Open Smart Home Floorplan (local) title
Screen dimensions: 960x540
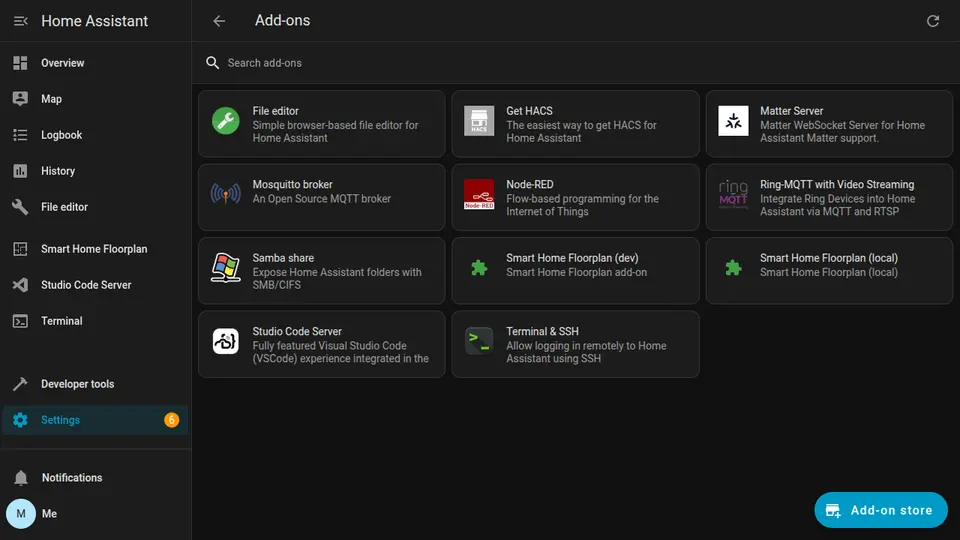coord(828,258)
